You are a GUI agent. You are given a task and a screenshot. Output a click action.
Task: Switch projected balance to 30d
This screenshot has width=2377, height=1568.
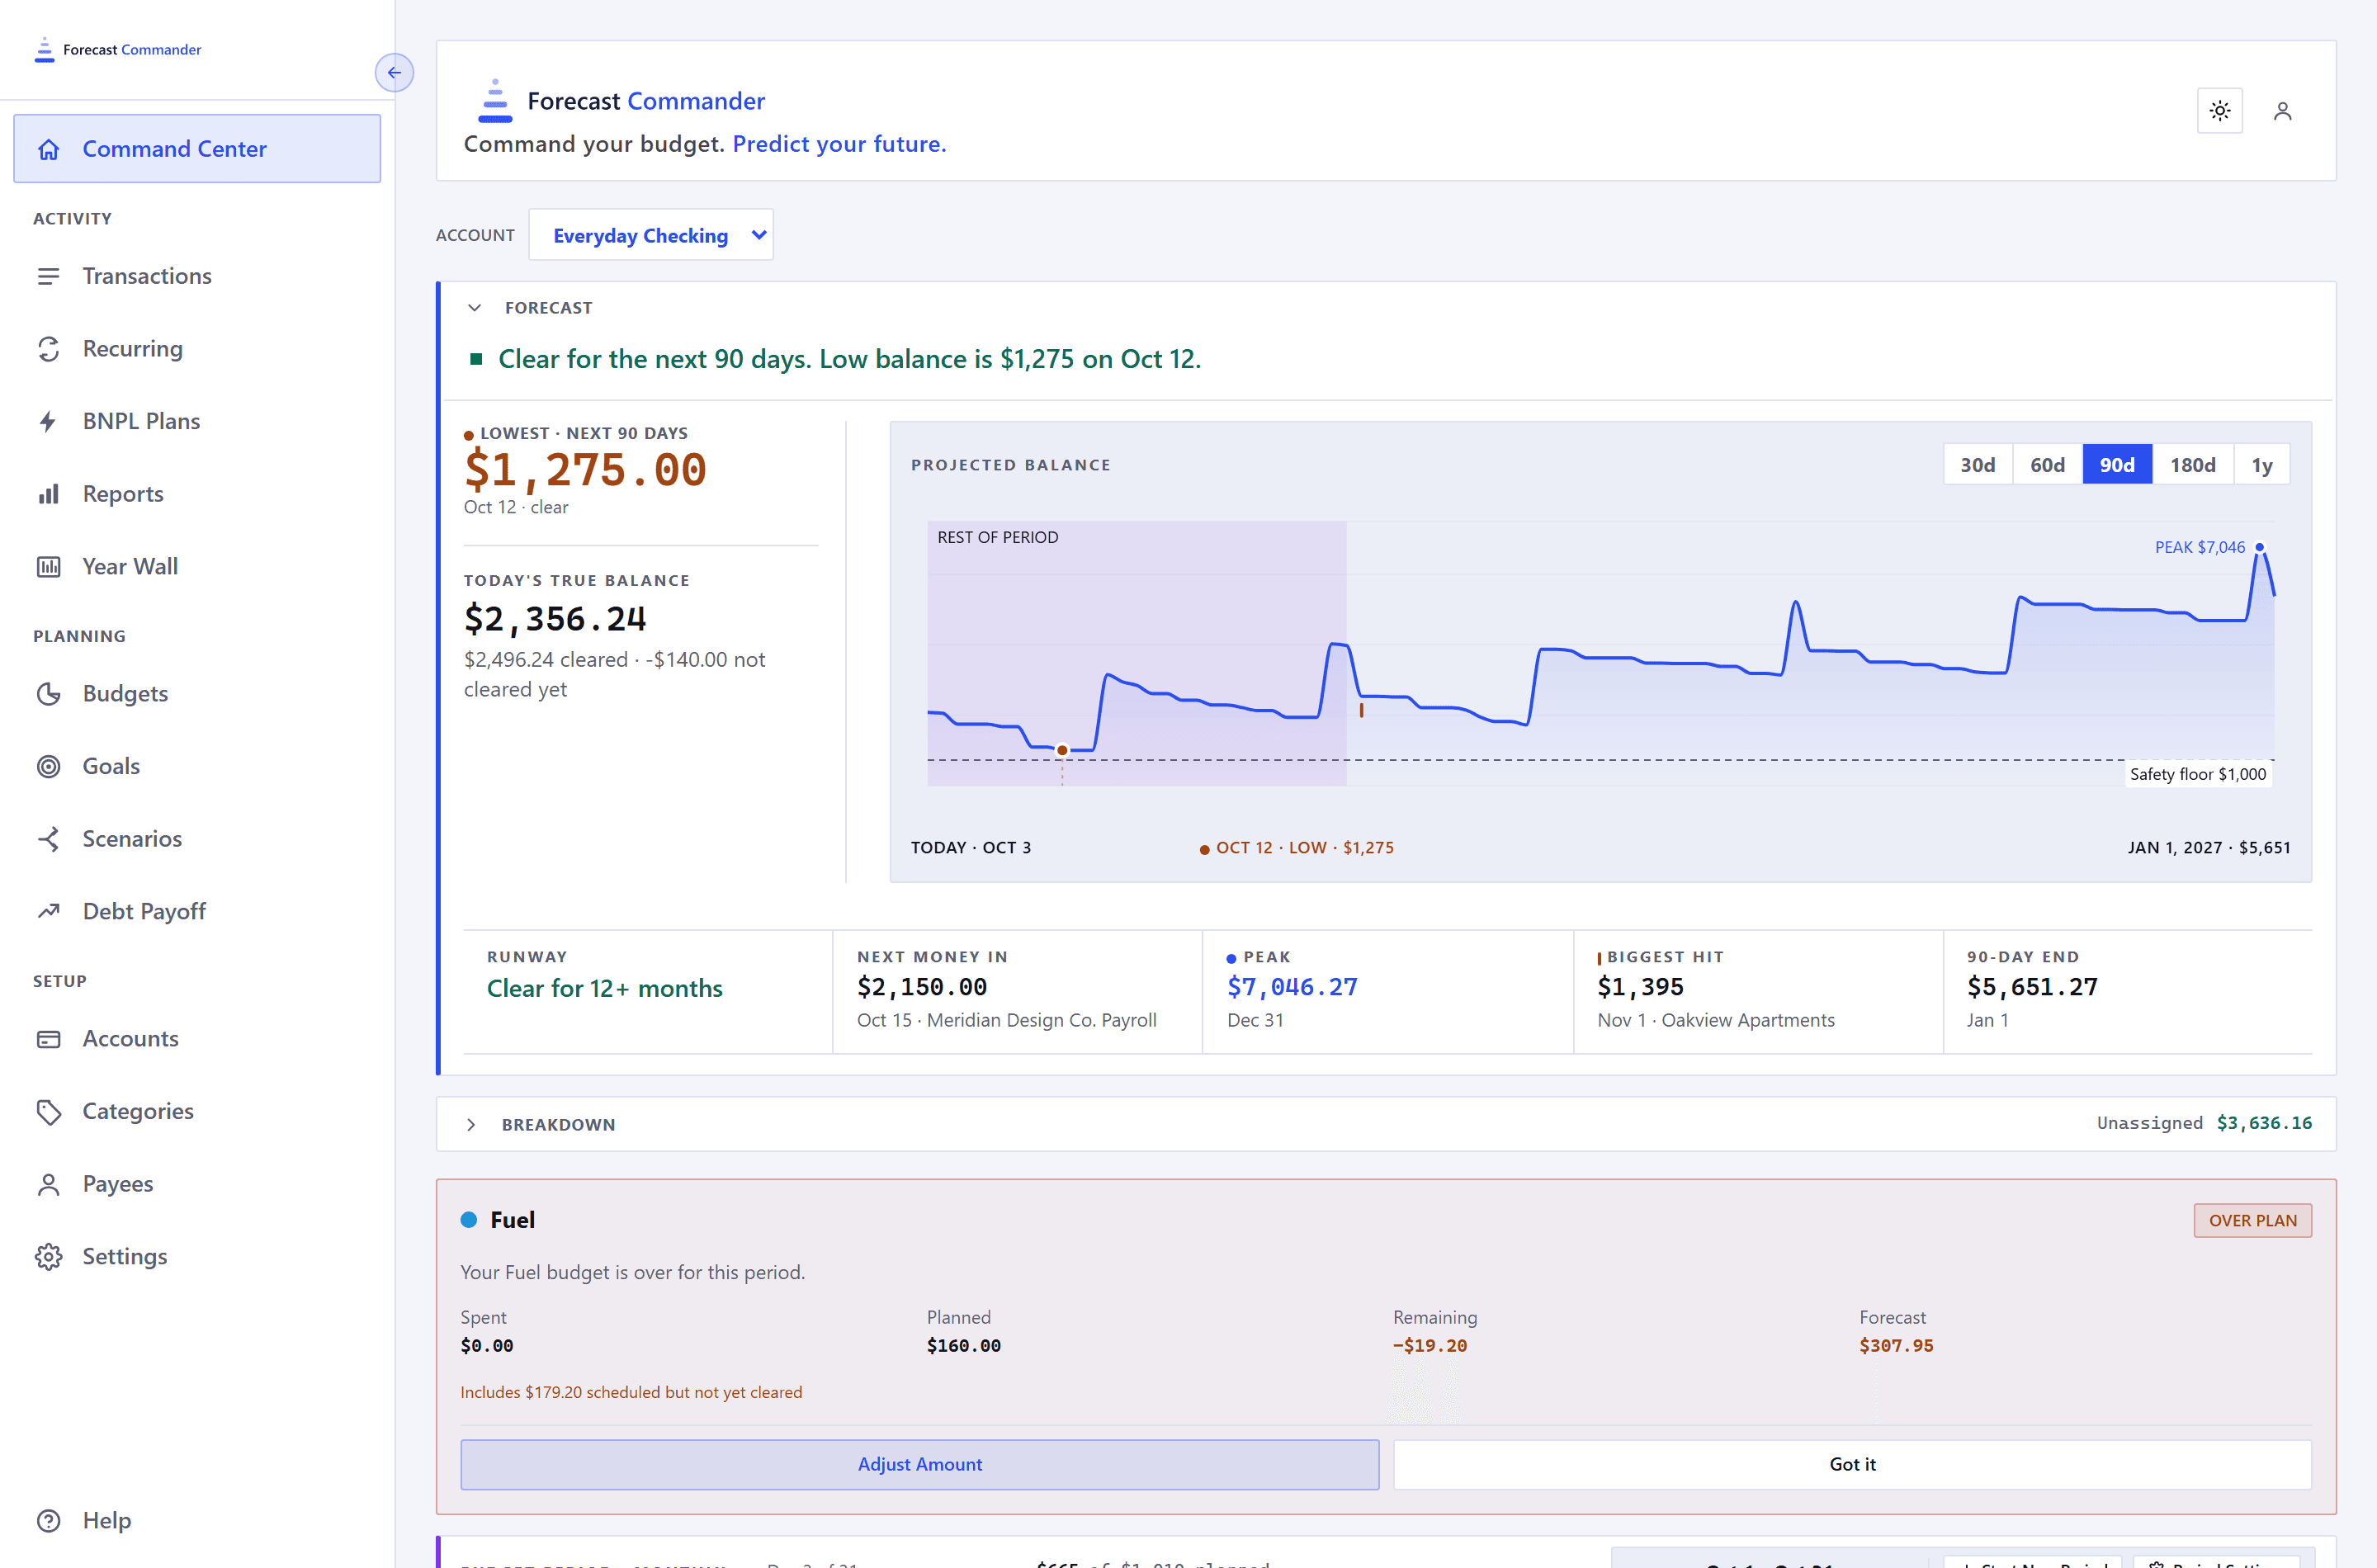click(x=1977, y=465)
